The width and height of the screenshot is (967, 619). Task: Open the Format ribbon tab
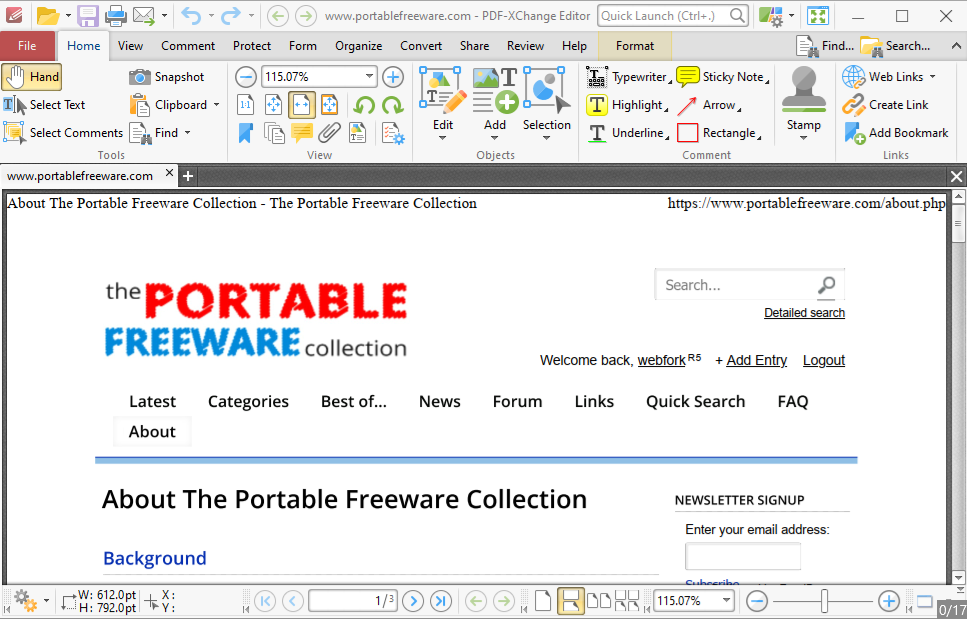[x=635, y=46]
